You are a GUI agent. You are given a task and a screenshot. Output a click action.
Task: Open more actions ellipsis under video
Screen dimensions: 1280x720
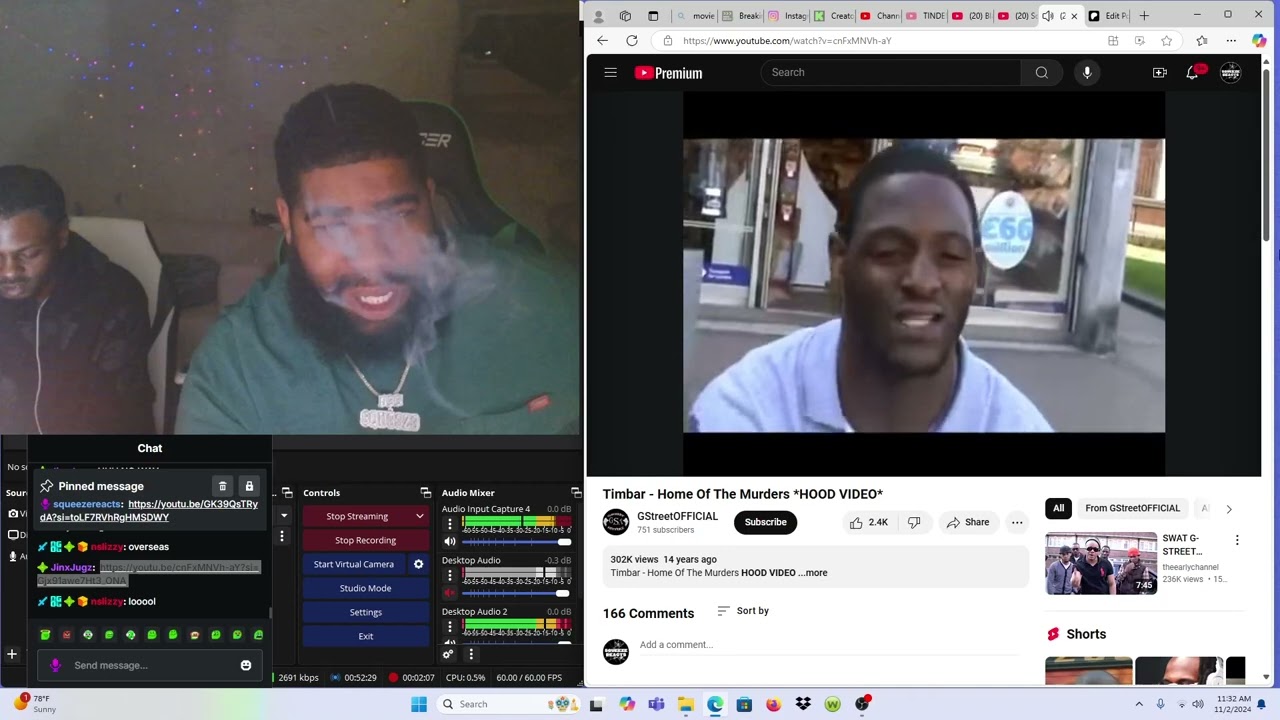pos(1017,522)
